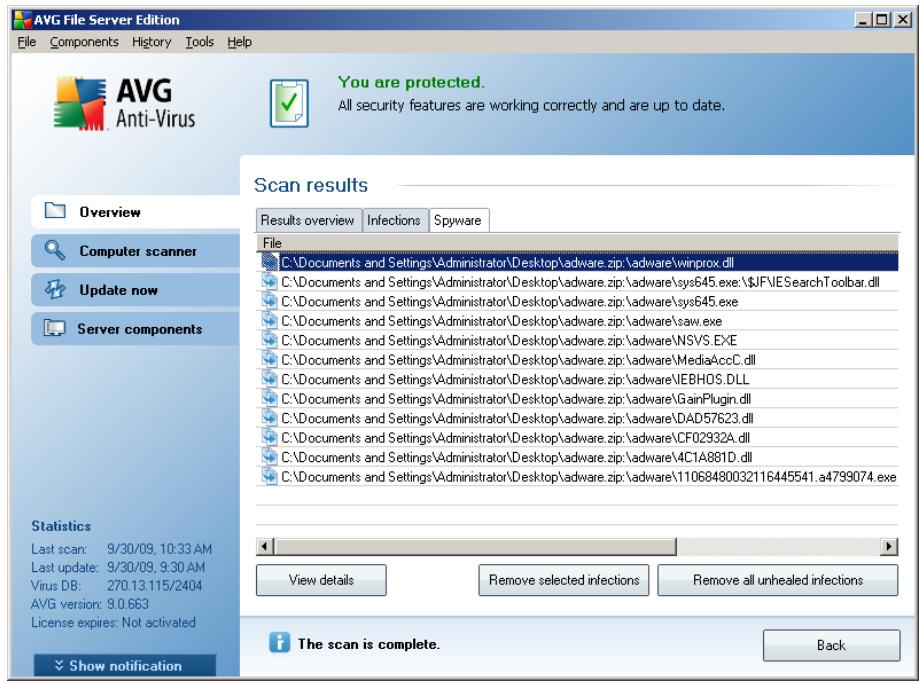This screenshot has height=684, width=923.
Task: Click the spyware icon beside saw.exe
Action: pos(269,320)
